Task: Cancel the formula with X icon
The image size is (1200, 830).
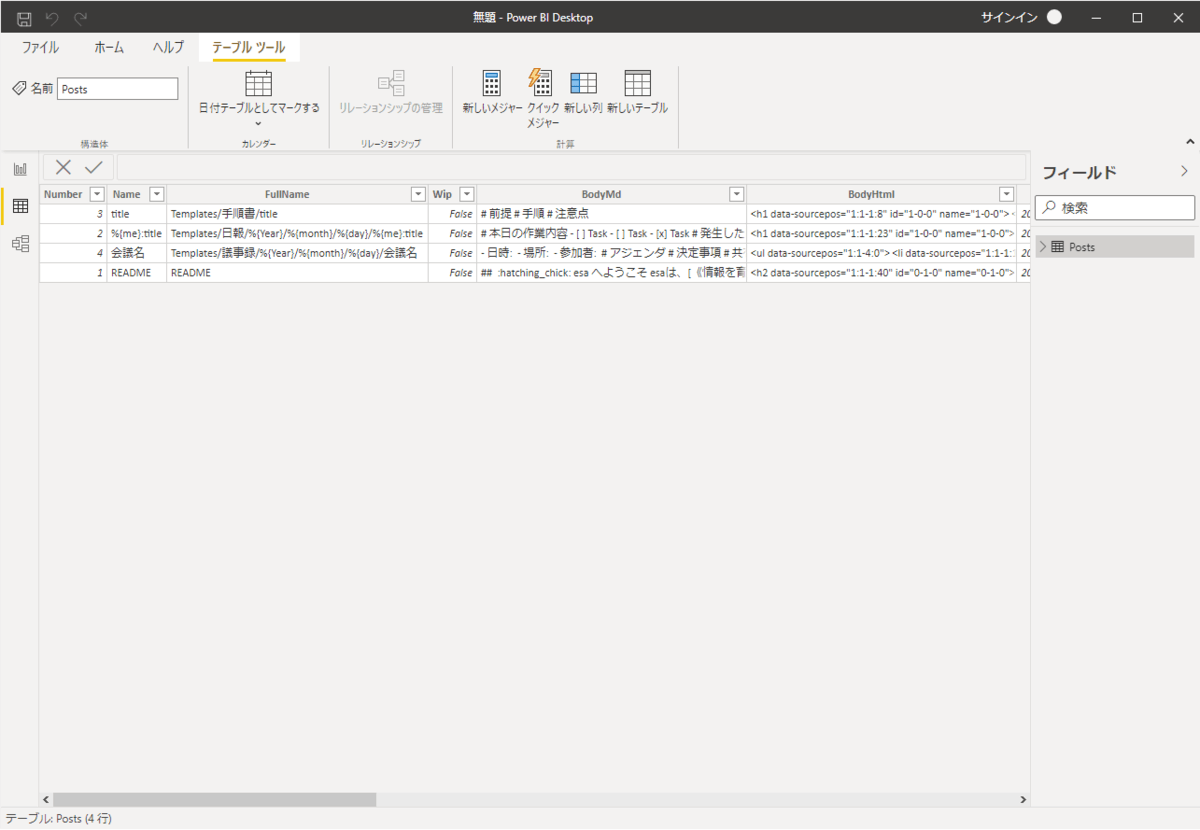Action: 63,167
